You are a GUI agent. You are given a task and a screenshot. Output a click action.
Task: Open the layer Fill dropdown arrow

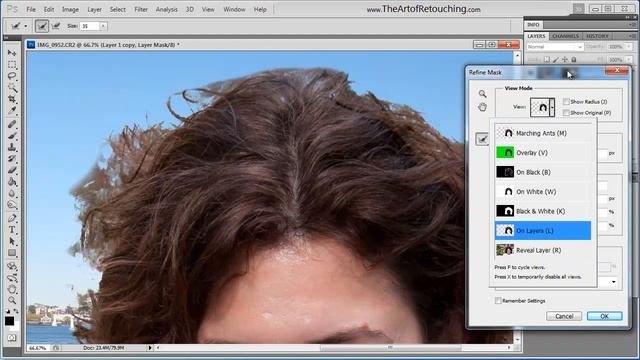(x=629, y=60)
